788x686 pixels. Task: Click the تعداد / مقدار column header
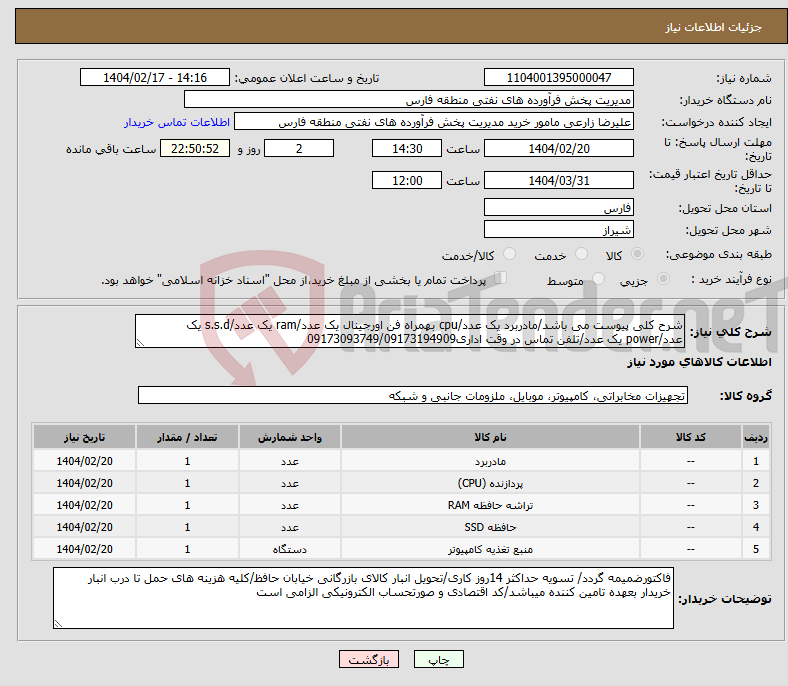point(187,437)
